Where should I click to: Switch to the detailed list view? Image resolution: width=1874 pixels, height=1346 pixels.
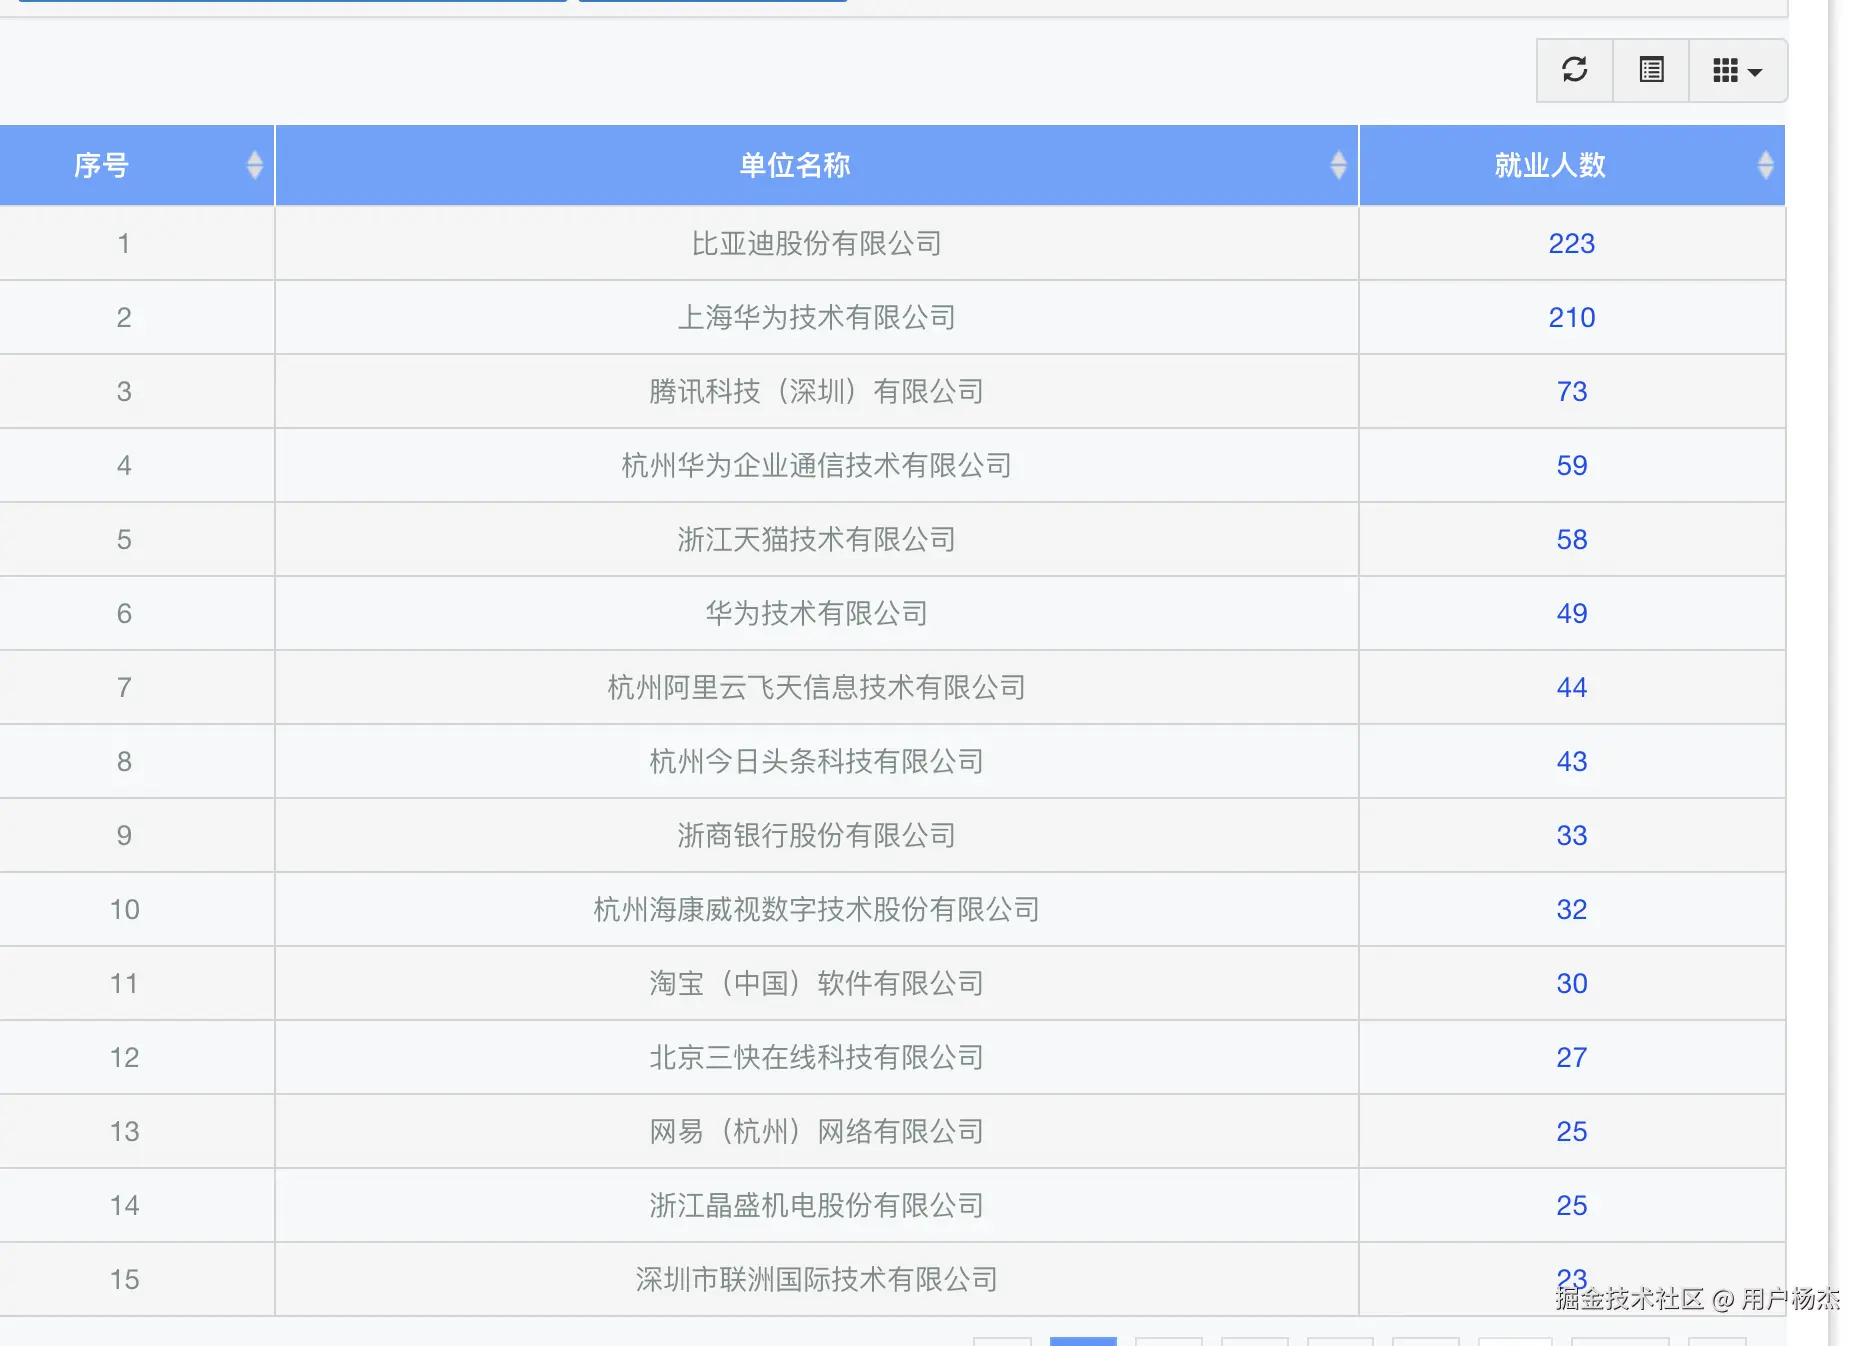click(x=1650, y=70)
